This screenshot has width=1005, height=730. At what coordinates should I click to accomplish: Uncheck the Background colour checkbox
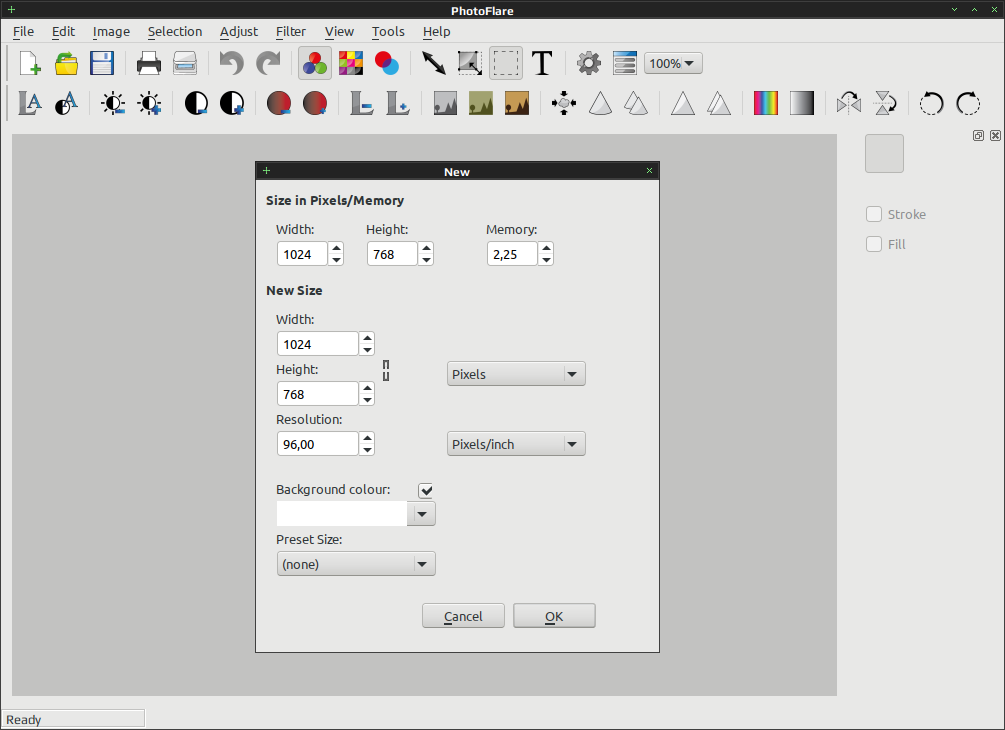(x=426, y=490)
